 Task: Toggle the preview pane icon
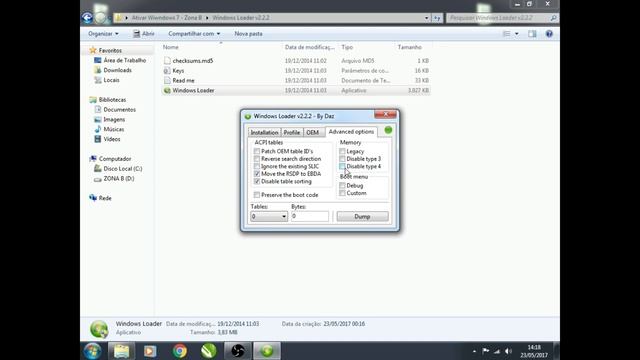tap(532, 34)
